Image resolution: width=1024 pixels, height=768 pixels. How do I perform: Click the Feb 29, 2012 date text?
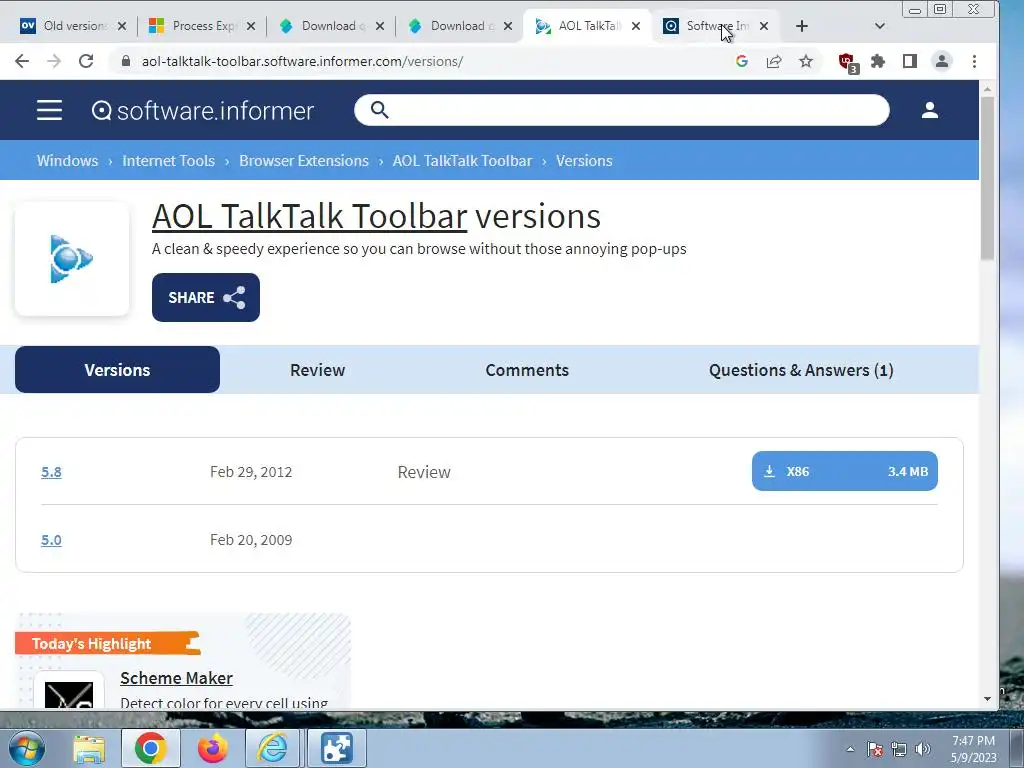pos(251,472)
